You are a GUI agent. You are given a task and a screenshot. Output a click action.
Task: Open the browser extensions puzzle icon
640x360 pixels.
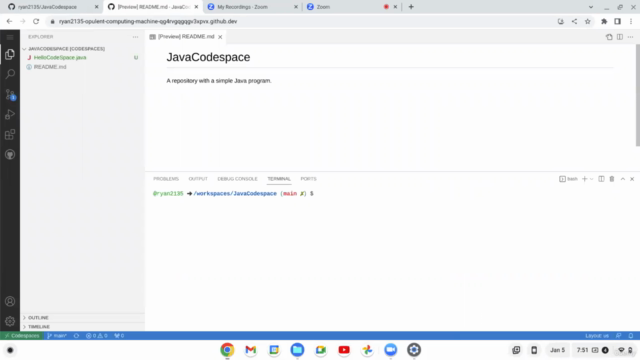[x=604, y=21]
